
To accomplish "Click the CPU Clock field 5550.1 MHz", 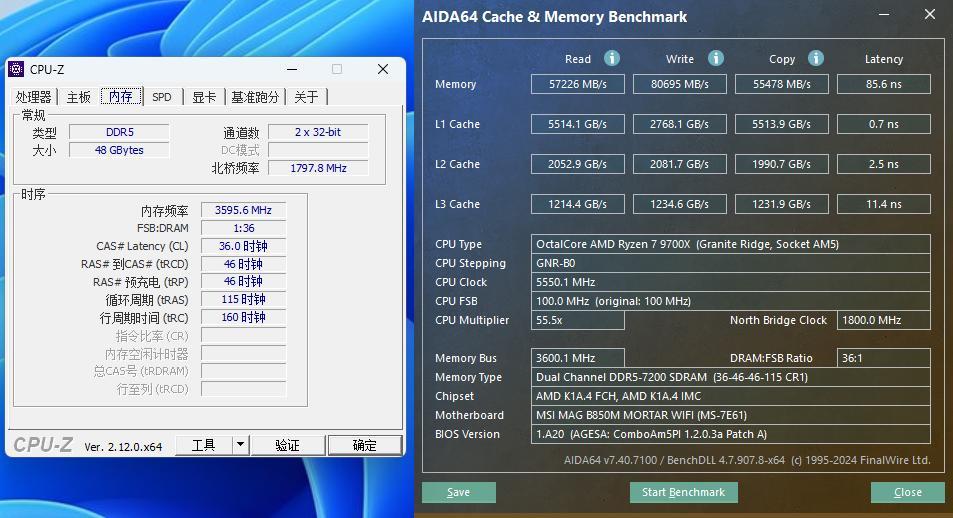I will coord(731,282).
